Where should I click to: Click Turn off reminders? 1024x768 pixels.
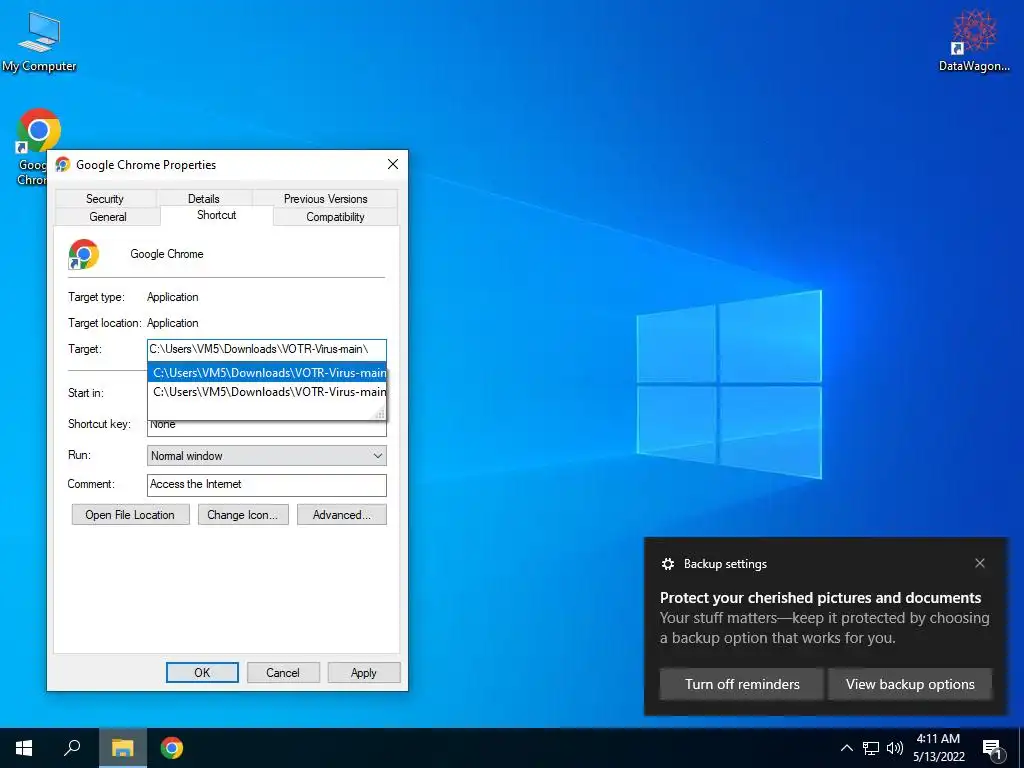pyautogui.click(x=742, y=684)
